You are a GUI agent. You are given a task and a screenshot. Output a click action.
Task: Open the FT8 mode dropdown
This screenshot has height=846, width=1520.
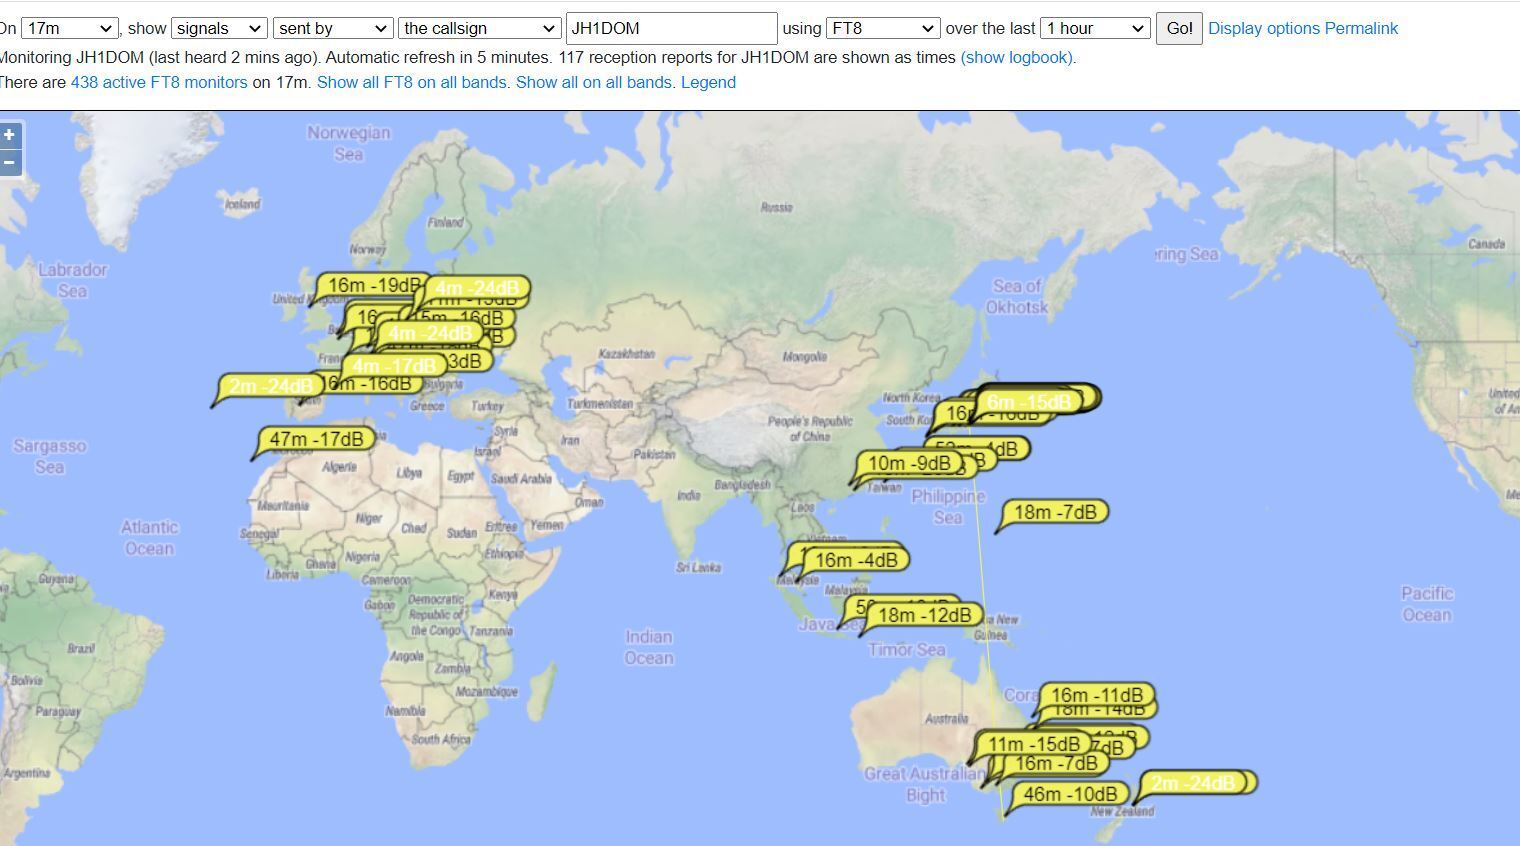[x=883, y=28]
